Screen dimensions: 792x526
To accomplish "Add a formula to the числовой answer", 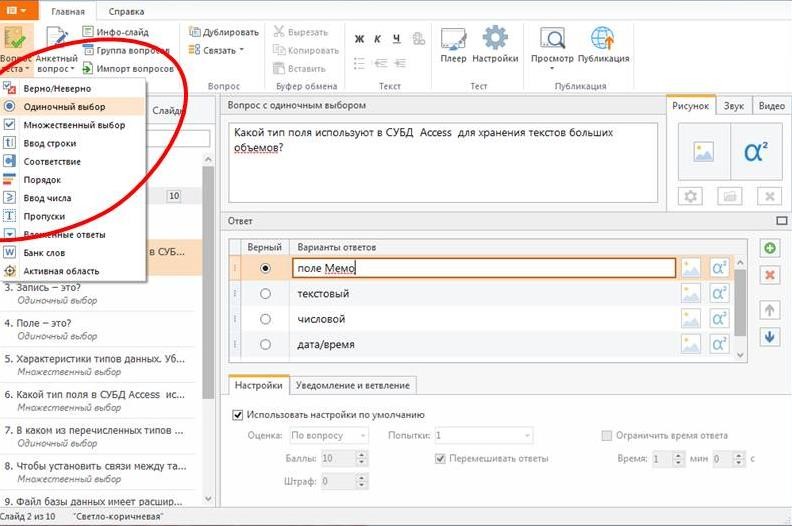I will click(719, 319).
